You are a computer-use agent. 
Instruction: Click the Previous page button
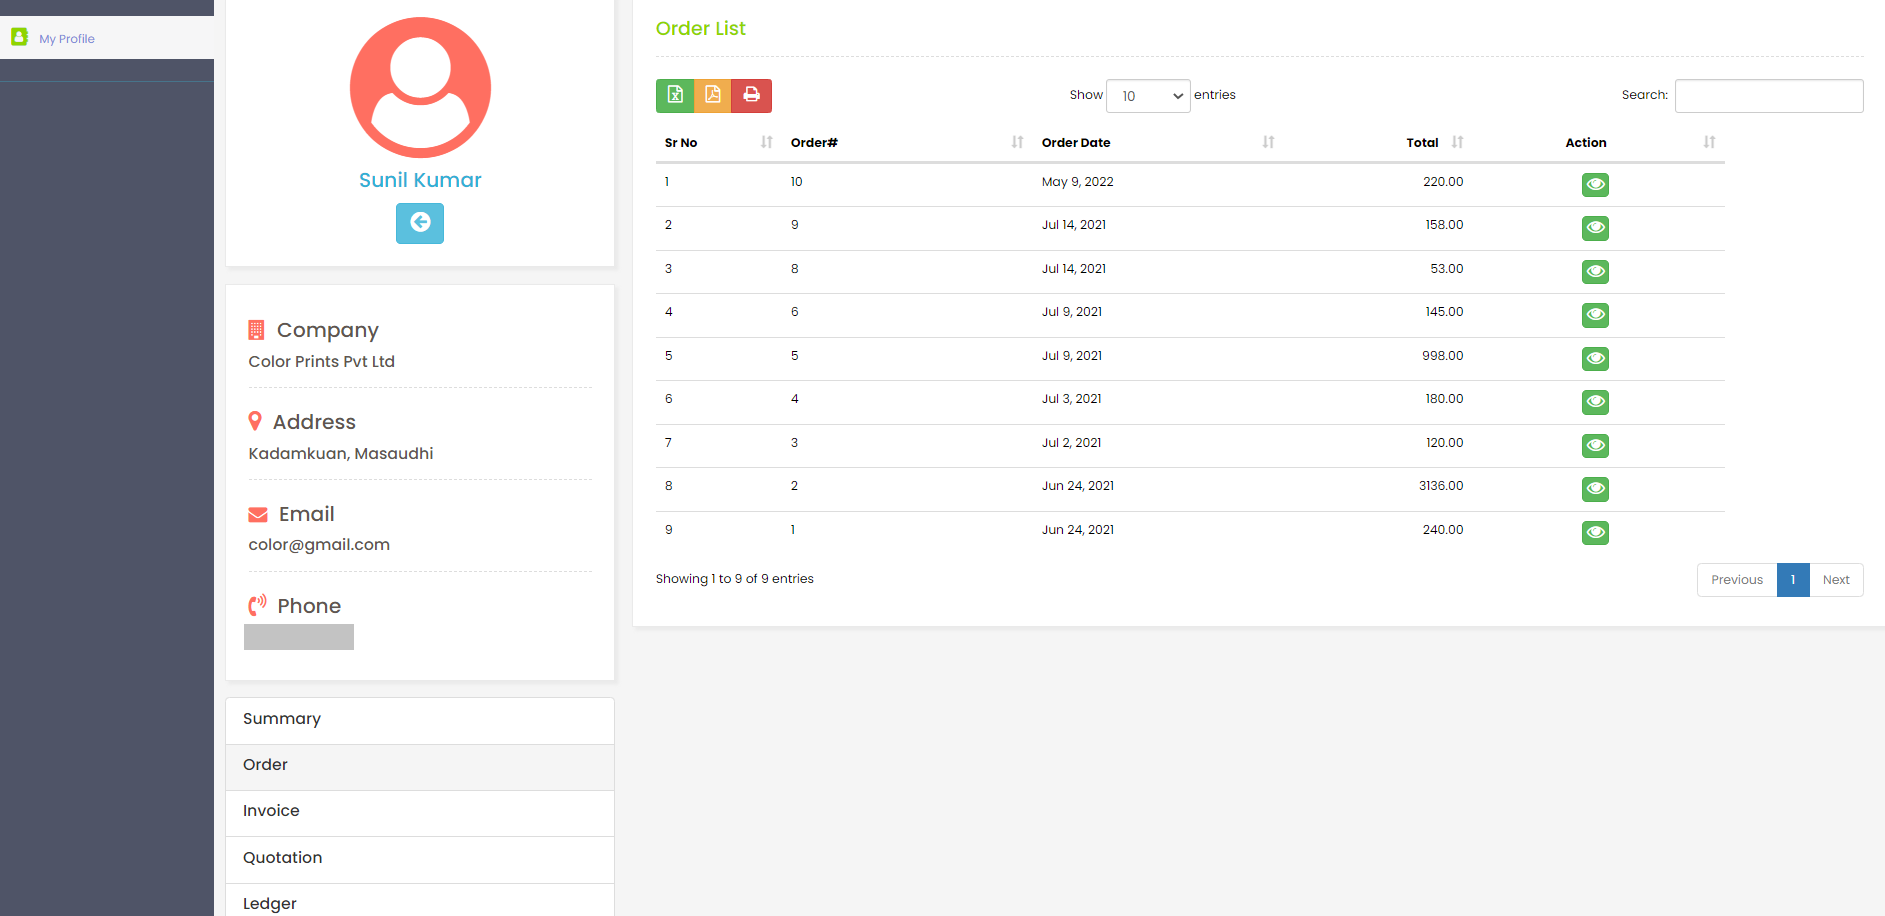point(1736,580)
